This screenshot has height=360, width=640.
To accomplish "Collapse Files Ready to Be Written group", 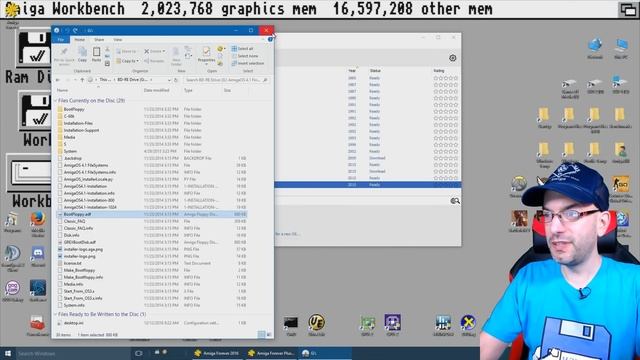I will pos(56,314).
